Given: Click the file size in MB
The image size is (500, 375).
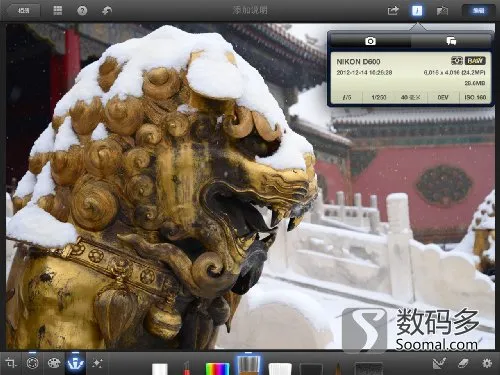Looking at the screenshot, I should (x=475, y=83).
